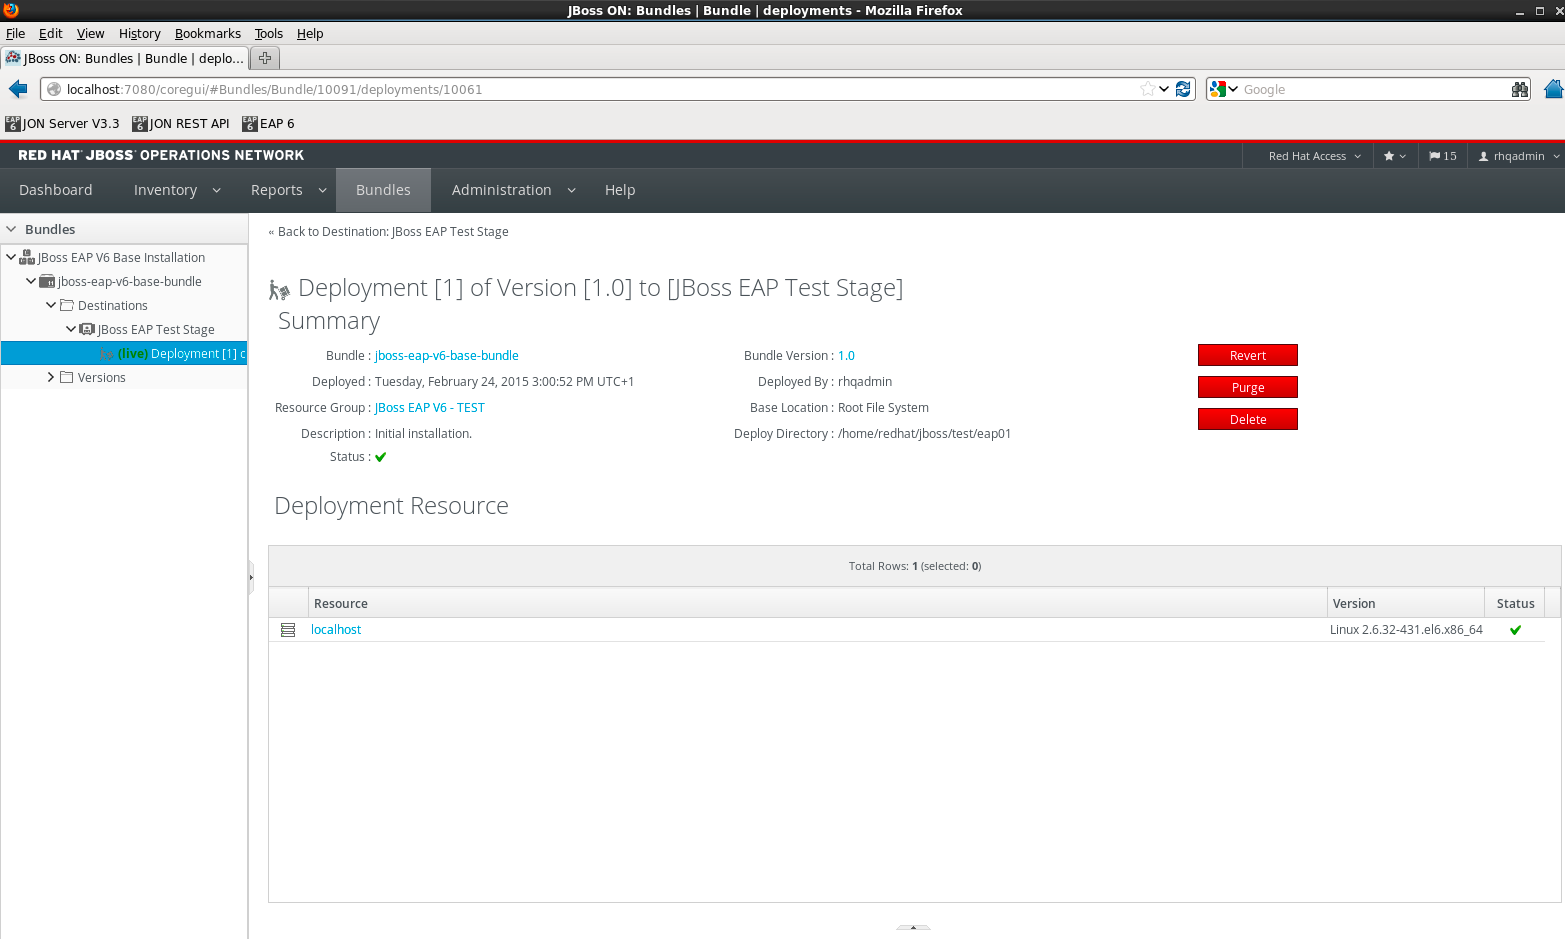Open the Help tab

[620, 190]
